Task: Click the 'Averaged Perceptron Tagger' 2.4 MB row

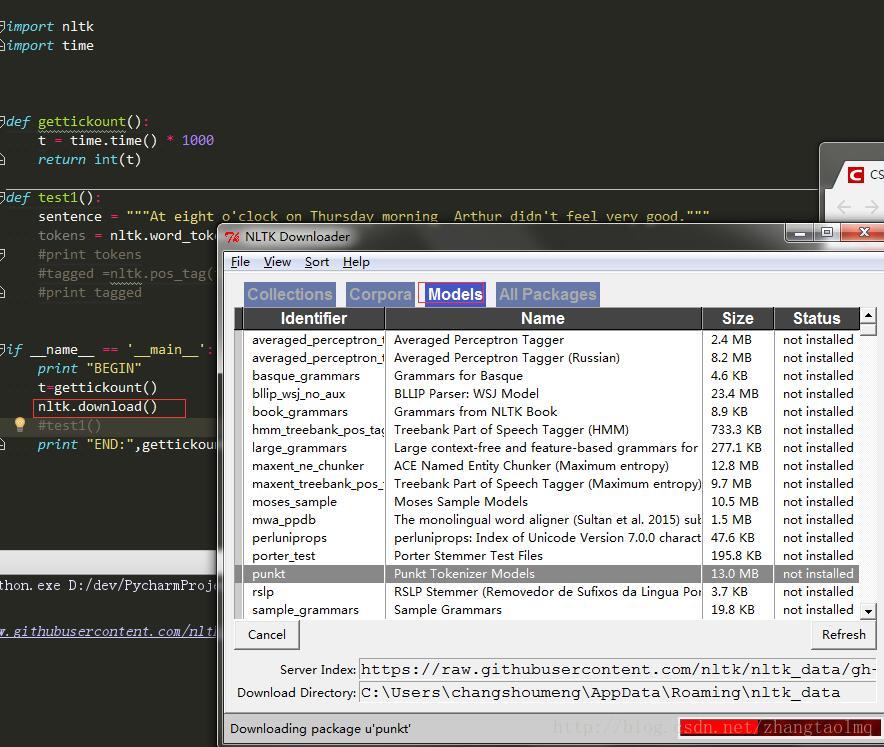Action: 547,340
